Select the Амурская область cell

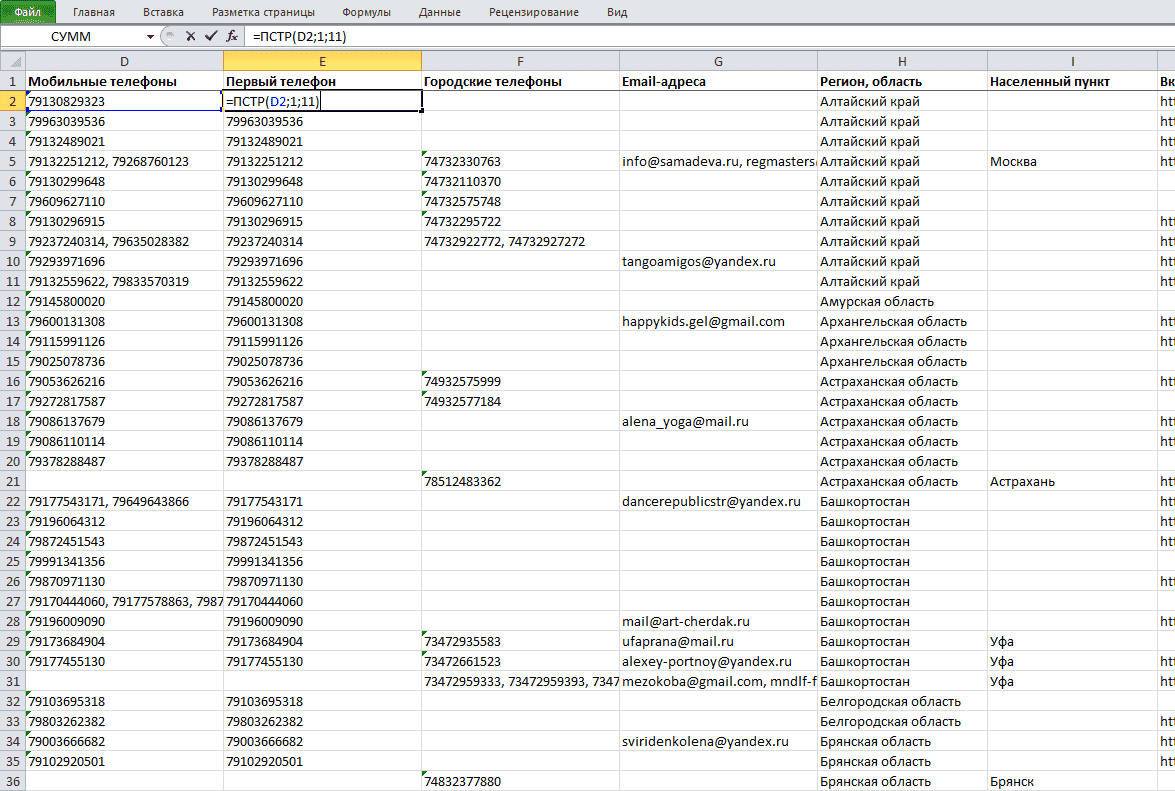click(x=902, y=301)
